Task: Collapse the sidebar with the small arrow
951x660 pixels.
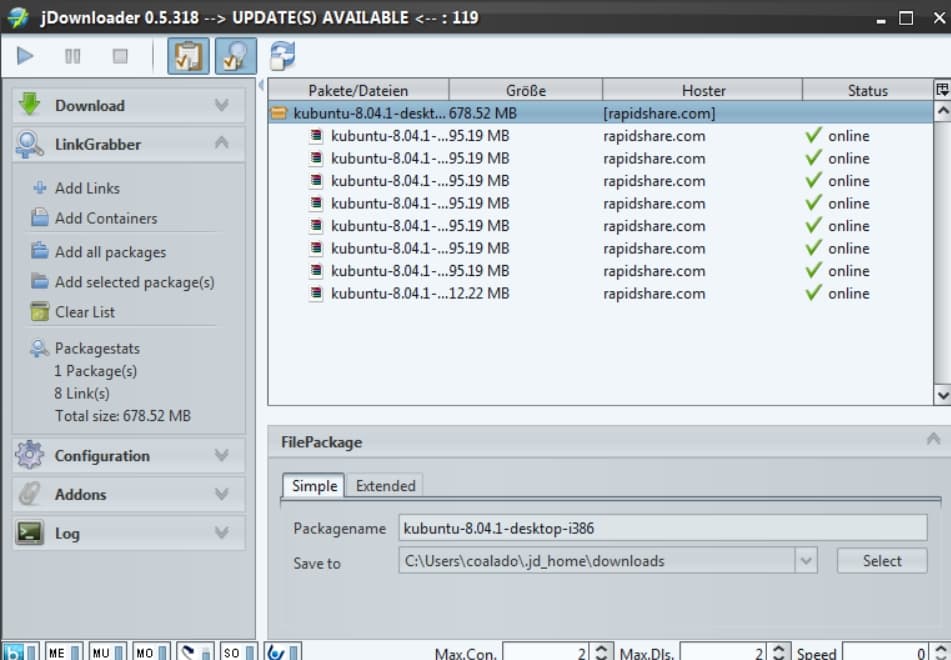Action: pos(261,85)
